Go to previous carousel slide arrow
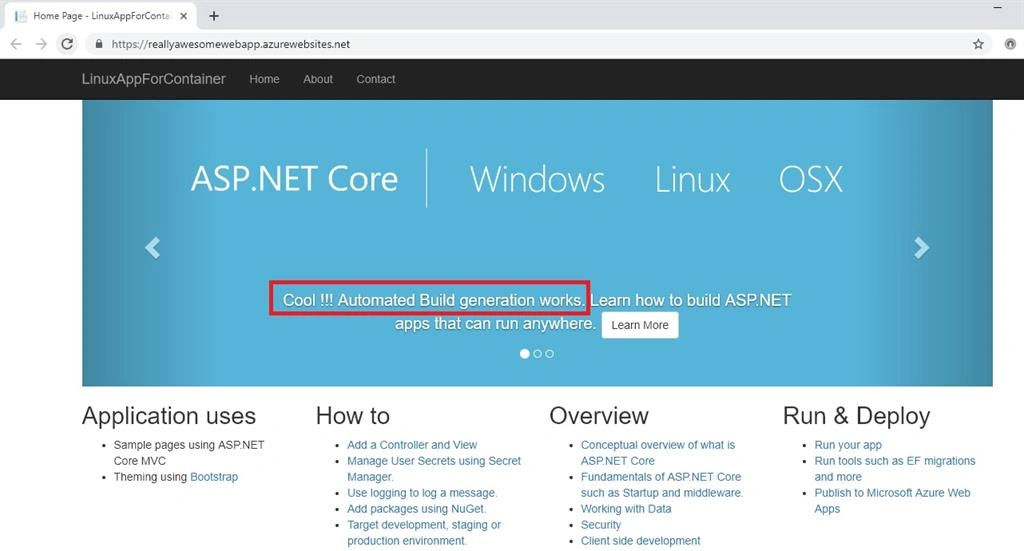The image size is (1024, 551). coord(152,247)
